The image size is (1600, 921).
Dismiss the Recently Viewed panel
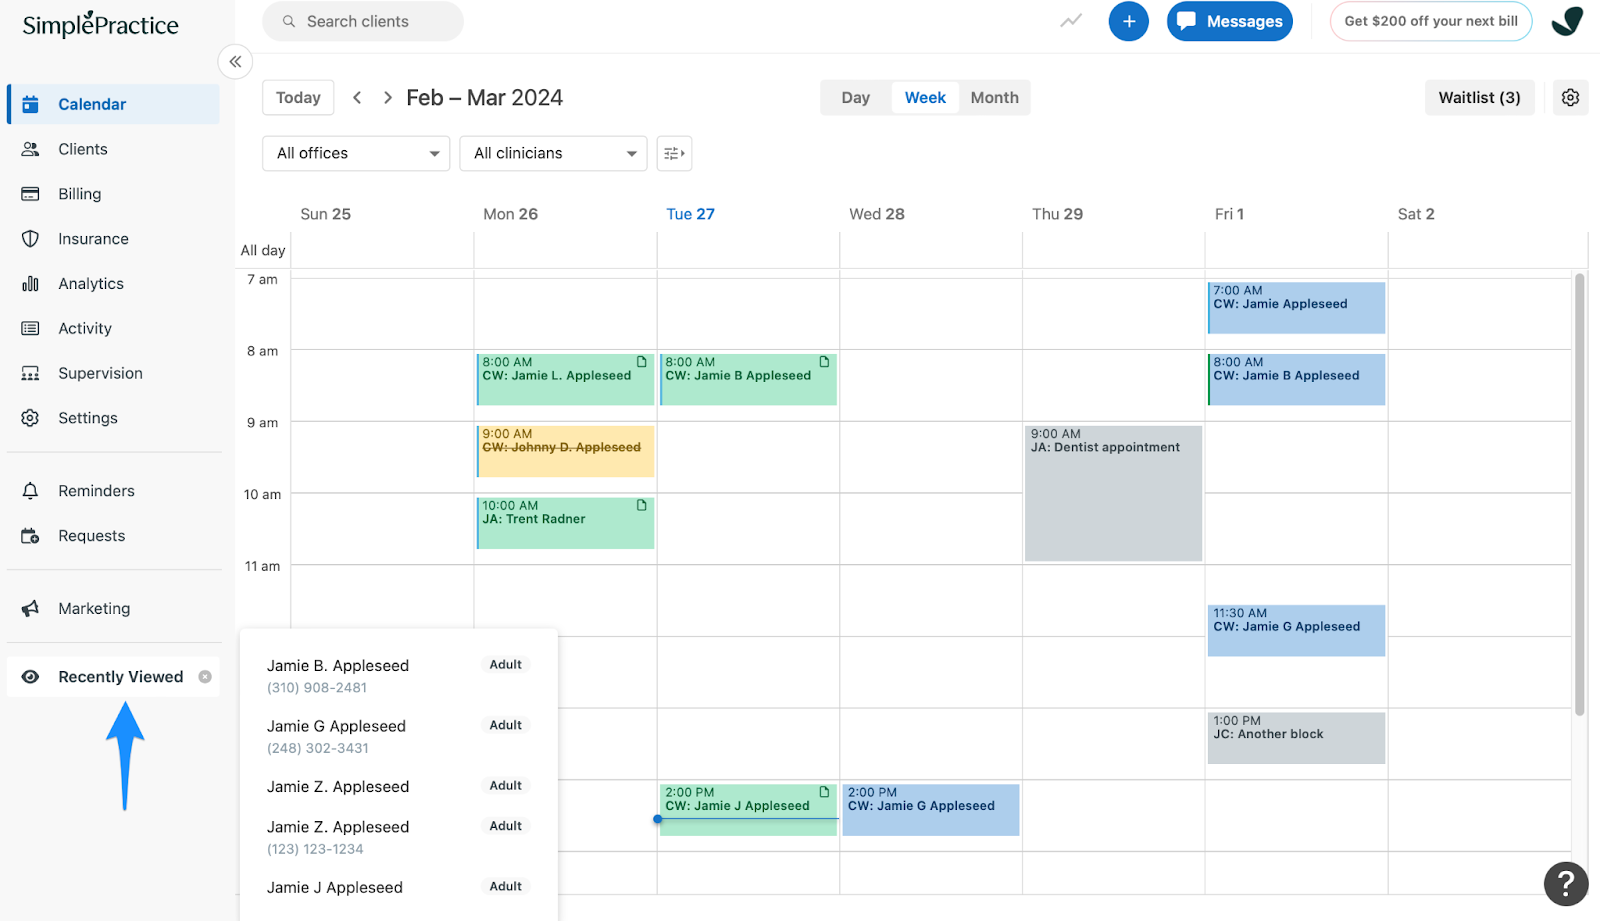207,676
